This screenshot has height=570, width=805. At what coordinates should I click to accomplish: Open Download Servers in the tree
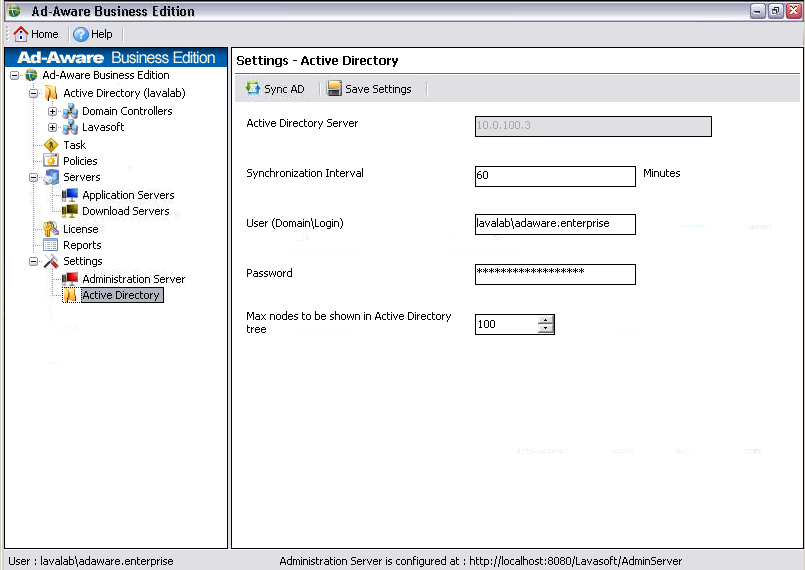coord(126,211)
